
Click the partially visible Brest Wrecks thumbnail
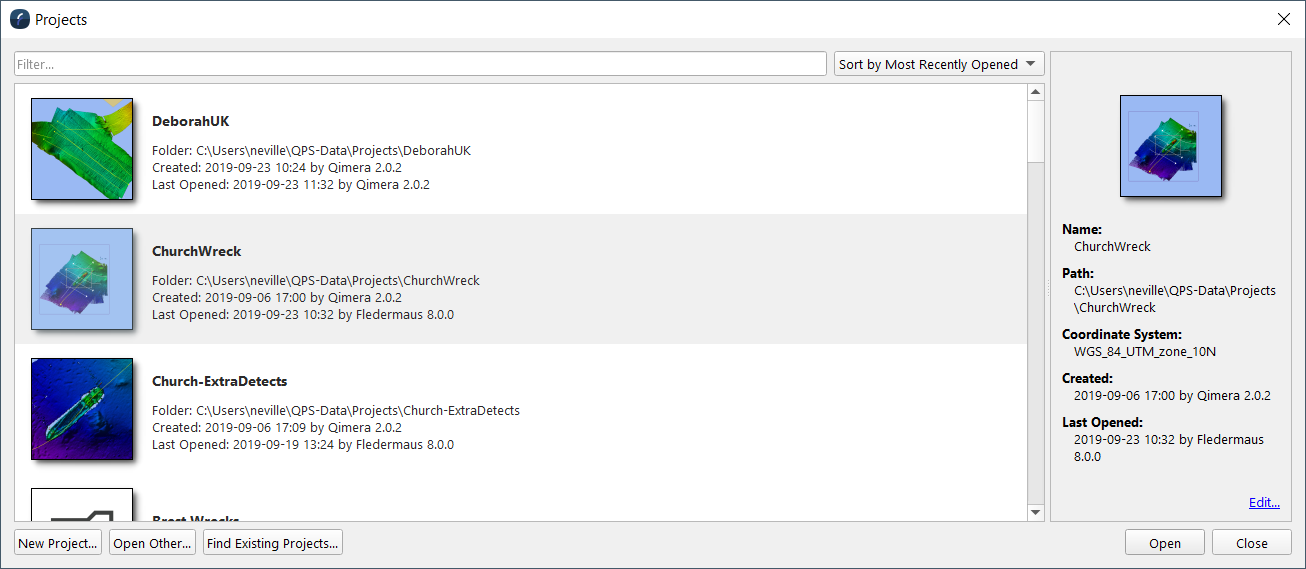[82, 505]
